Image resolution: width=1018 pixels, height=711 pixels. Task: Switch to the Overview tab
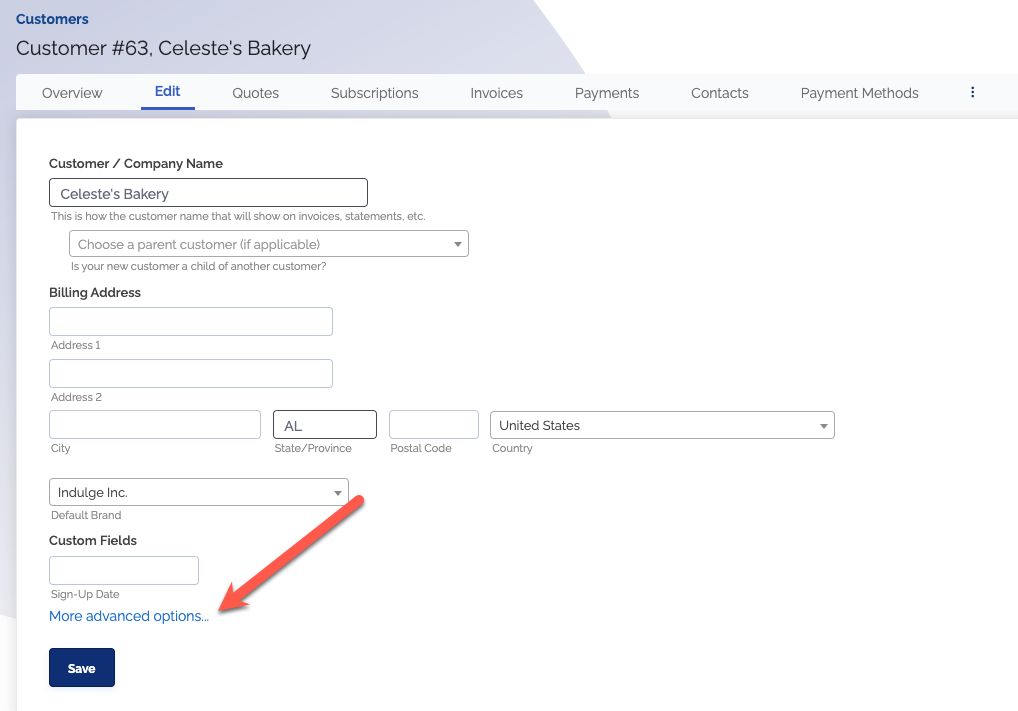pyautogui.click(x=72, y=93)
